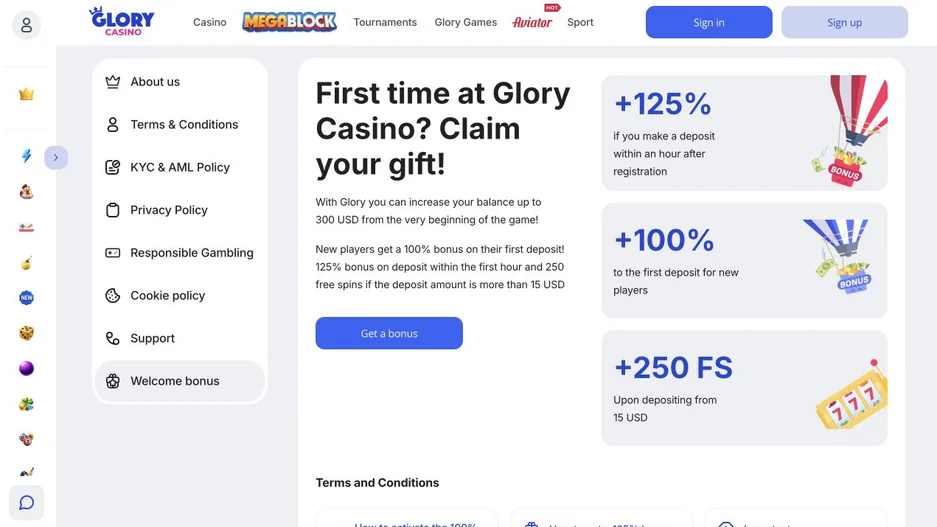Open the chat support bubble icon
937x527 pixels.
pos(26,503)
